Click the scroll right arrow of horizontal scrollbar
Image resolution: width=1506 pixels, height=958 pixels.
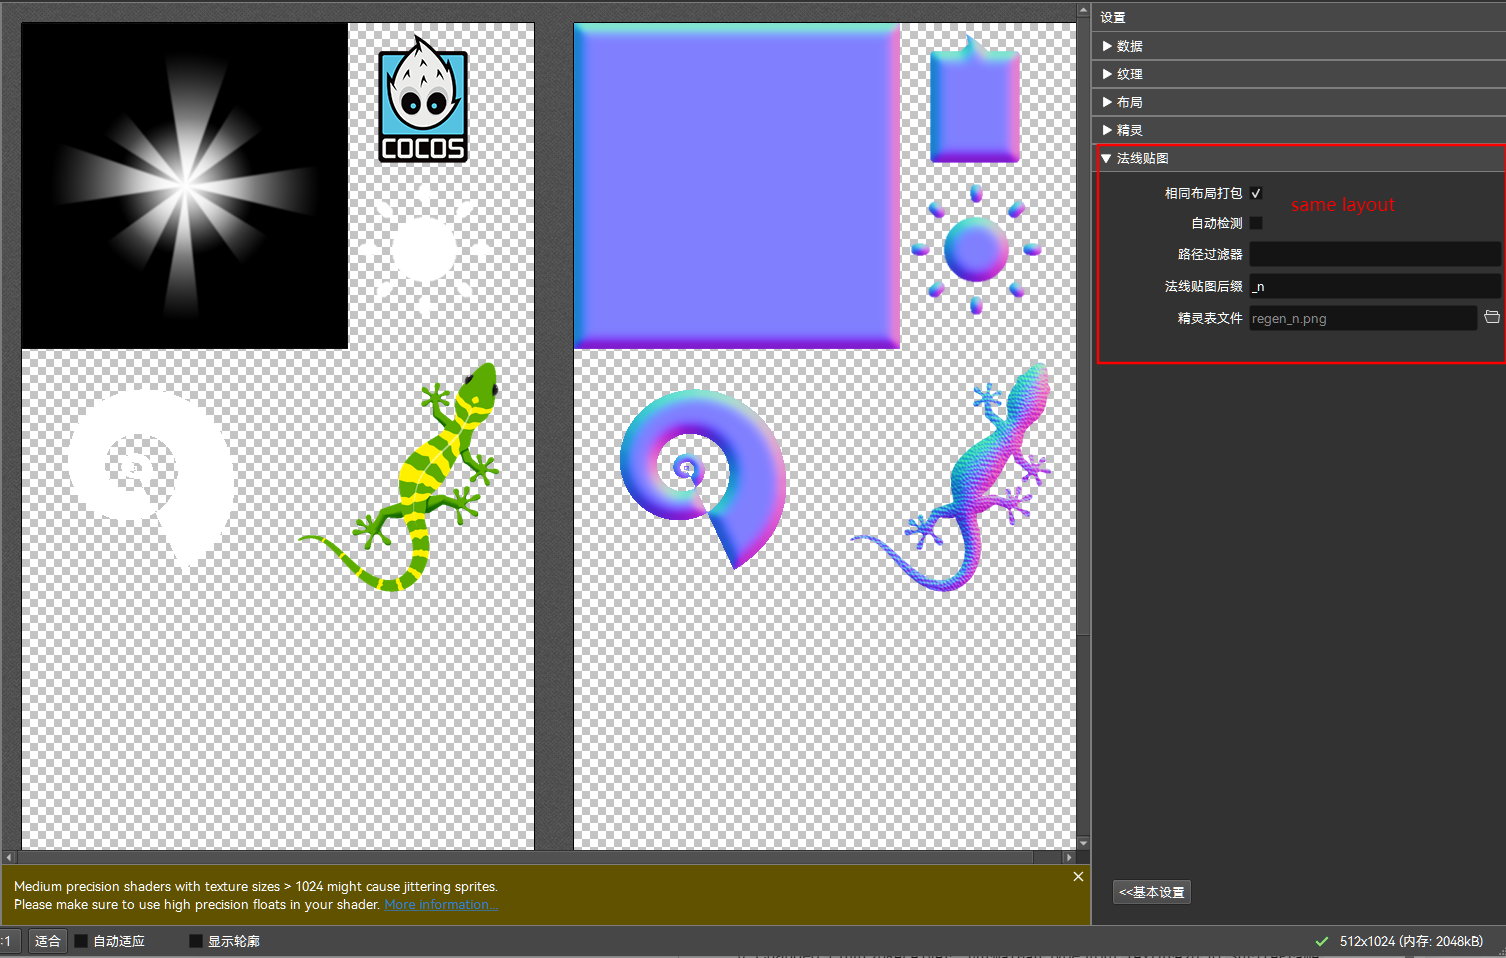point(1069,857)
